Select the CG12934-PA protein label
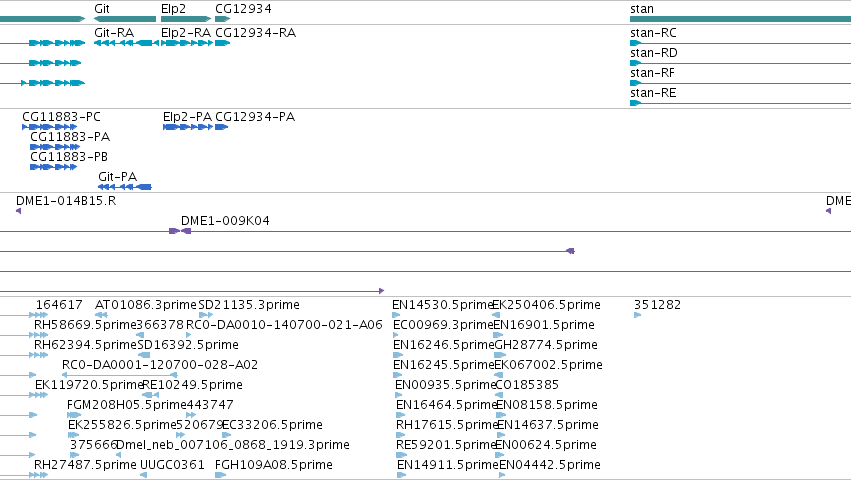Image resolution: width=851 pixels, height=480 pixels. pyautogui.click(x=255, y=117)
